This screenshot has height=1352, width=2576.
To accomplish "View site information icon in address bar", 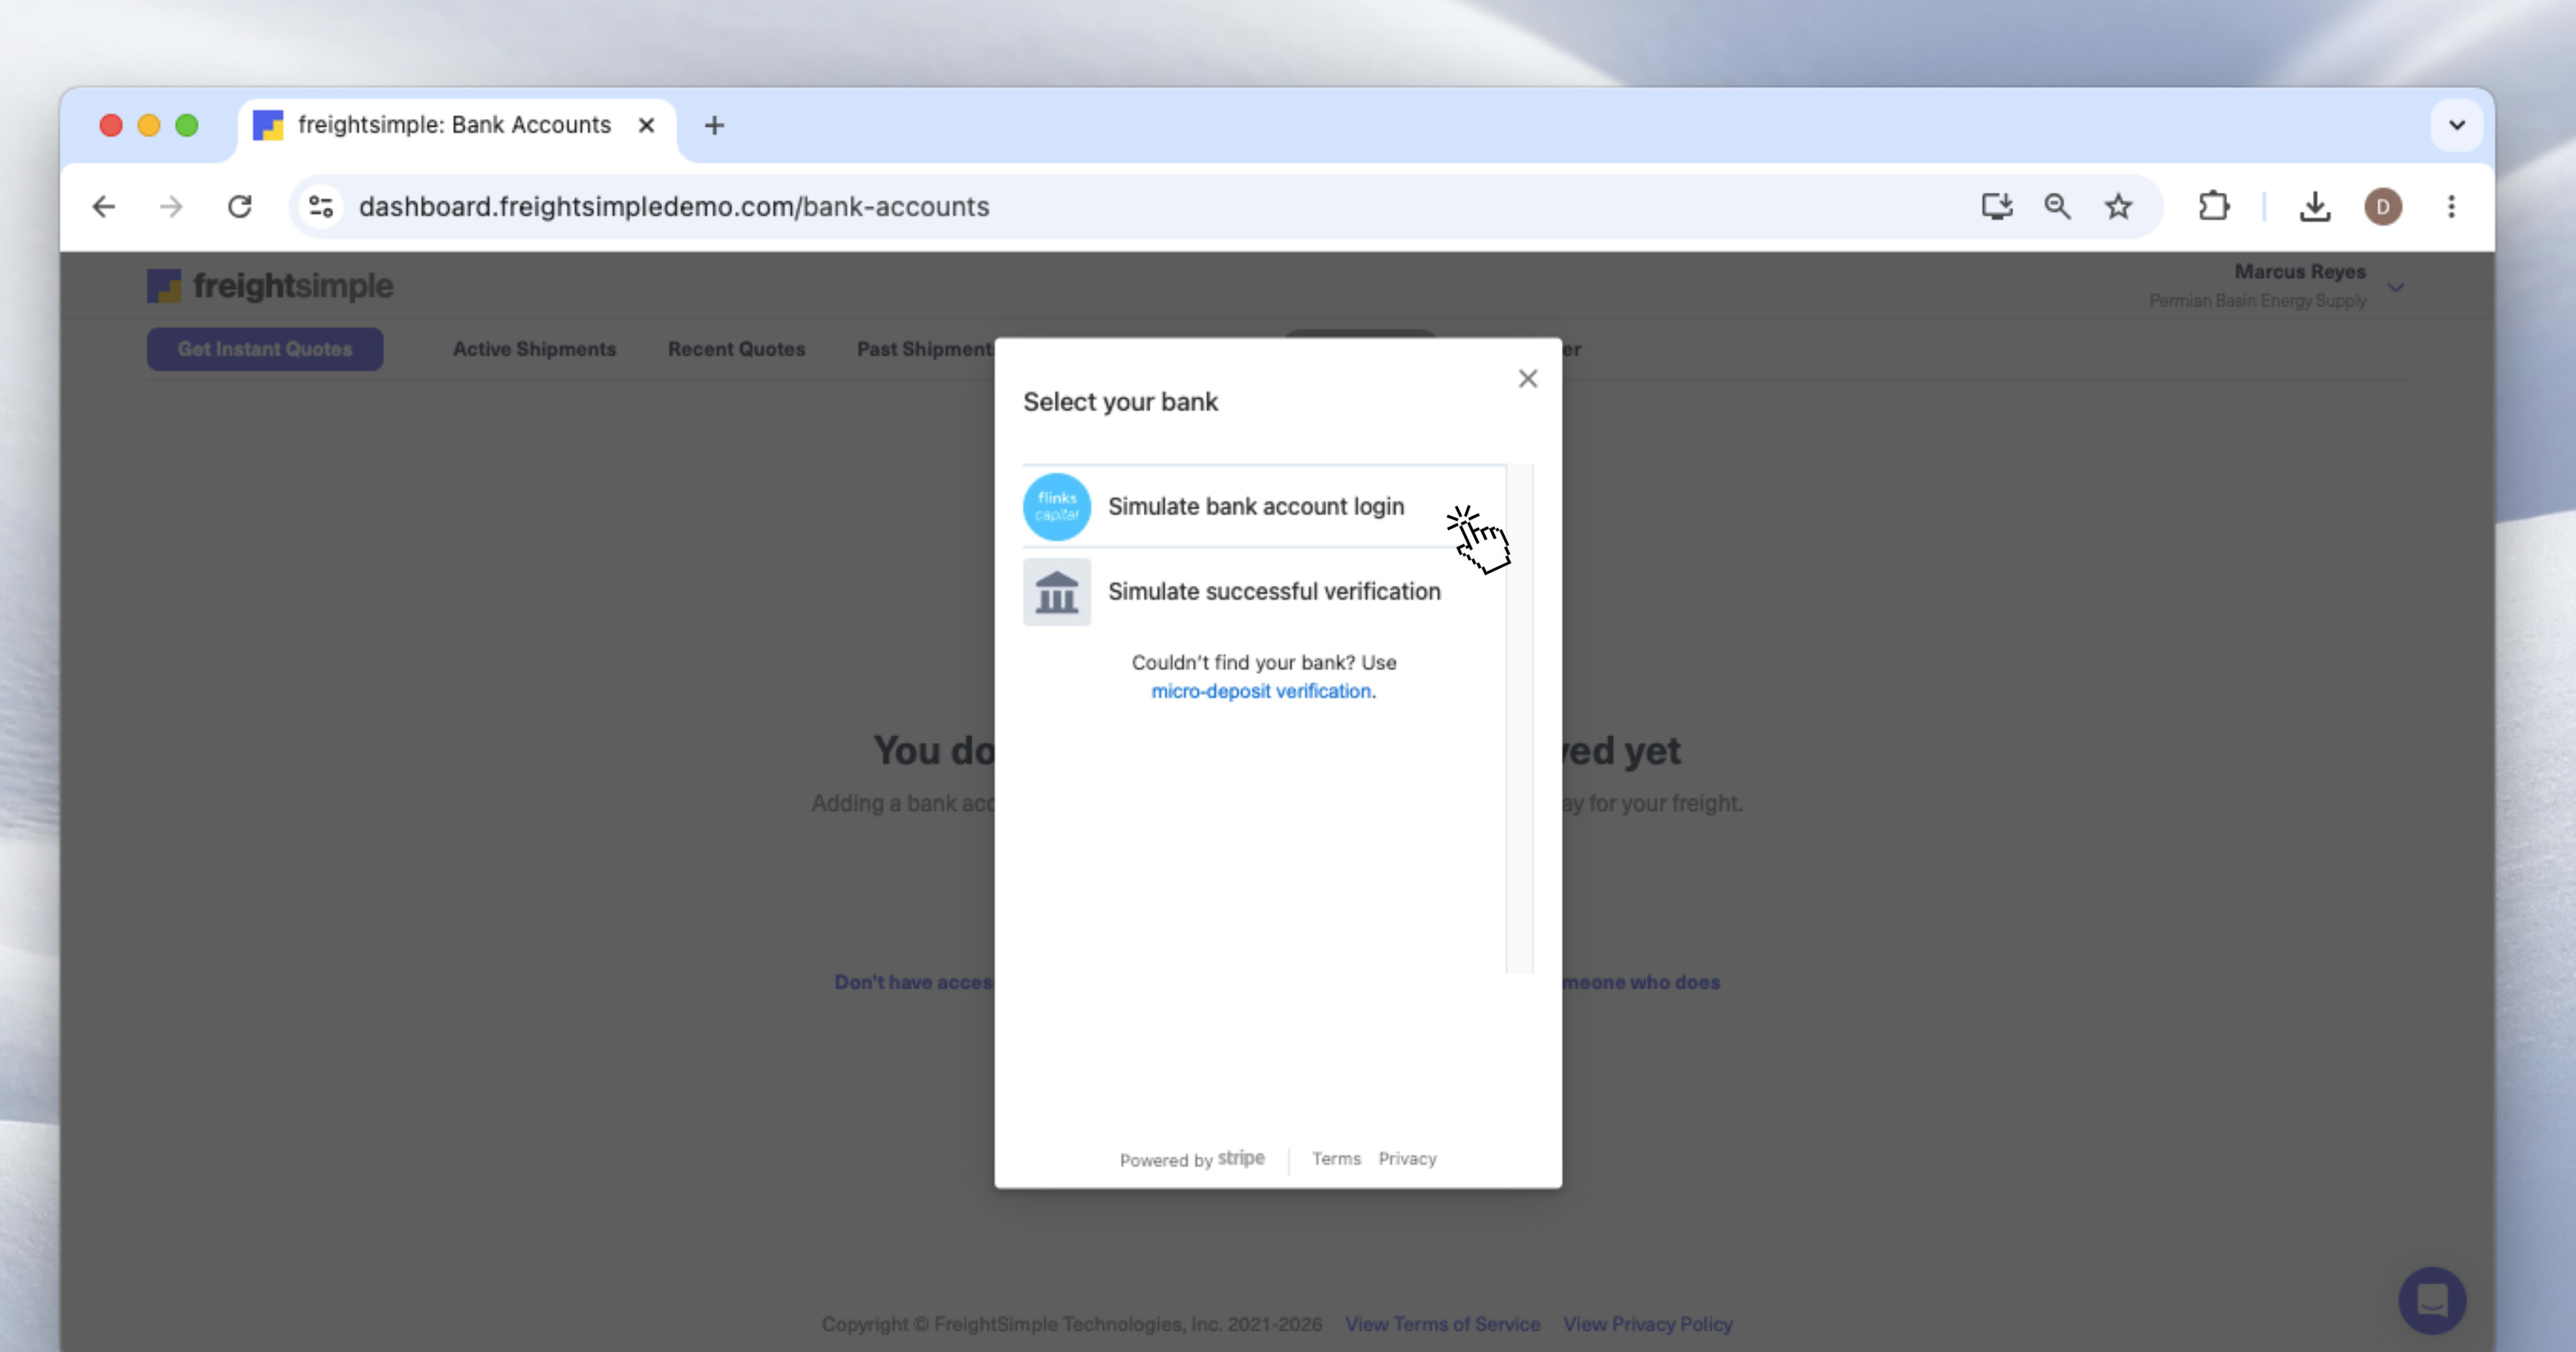I will click(x=321, y=207).
